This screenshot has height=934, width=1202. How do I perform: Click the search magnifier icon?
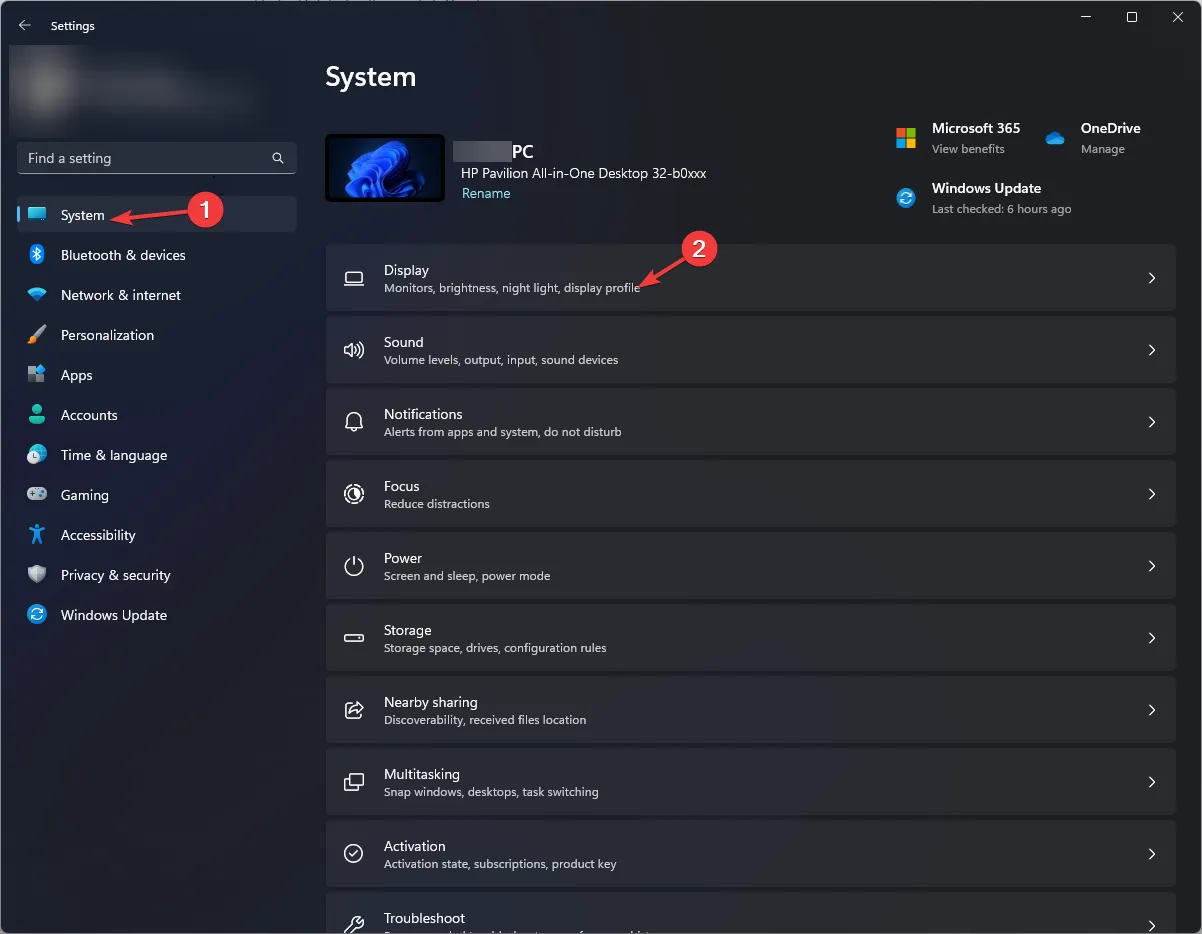click(x=278, y=158)
